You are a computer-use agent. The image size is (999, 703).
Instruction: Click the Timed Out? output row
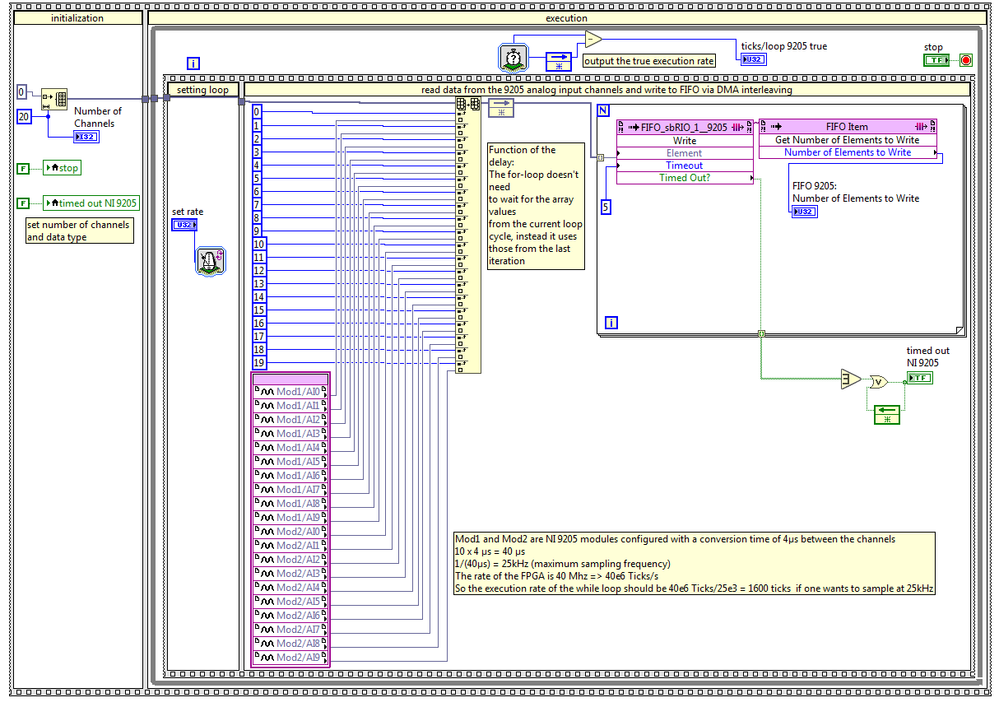[x=684, y=178]
